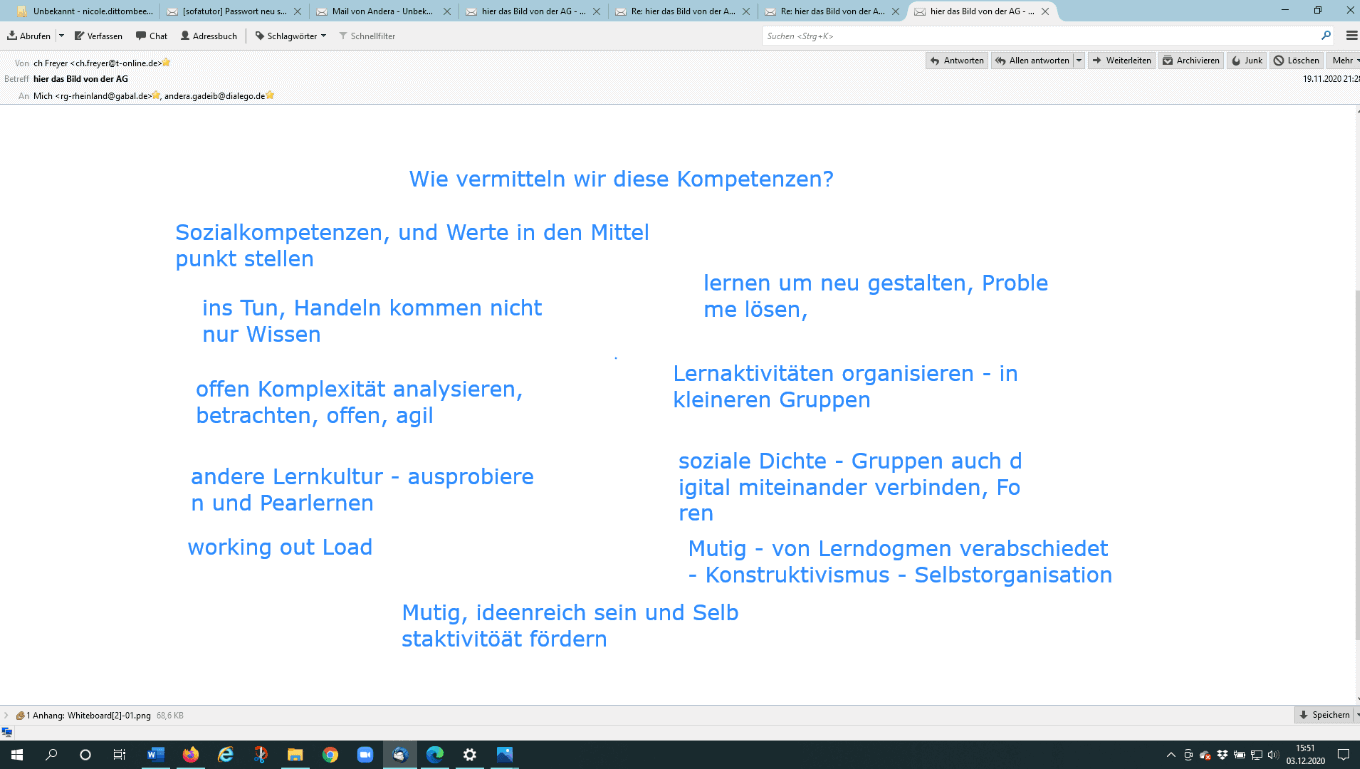Open the Adressbuch address book

(x=208, y=36)
